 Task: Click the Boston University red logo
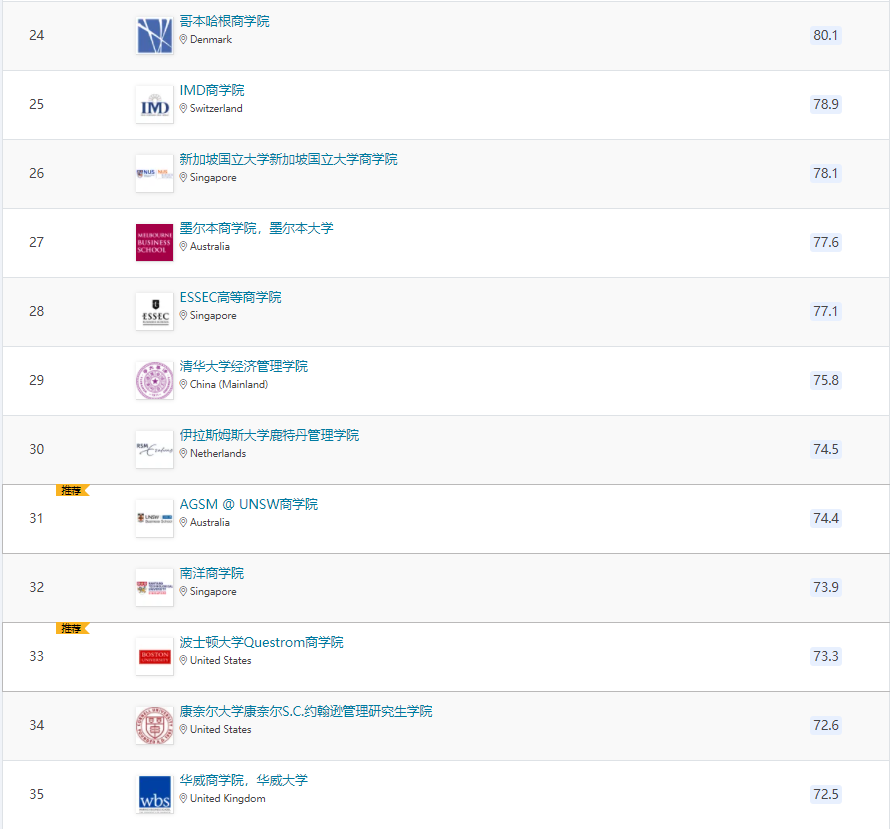(154, 657)
